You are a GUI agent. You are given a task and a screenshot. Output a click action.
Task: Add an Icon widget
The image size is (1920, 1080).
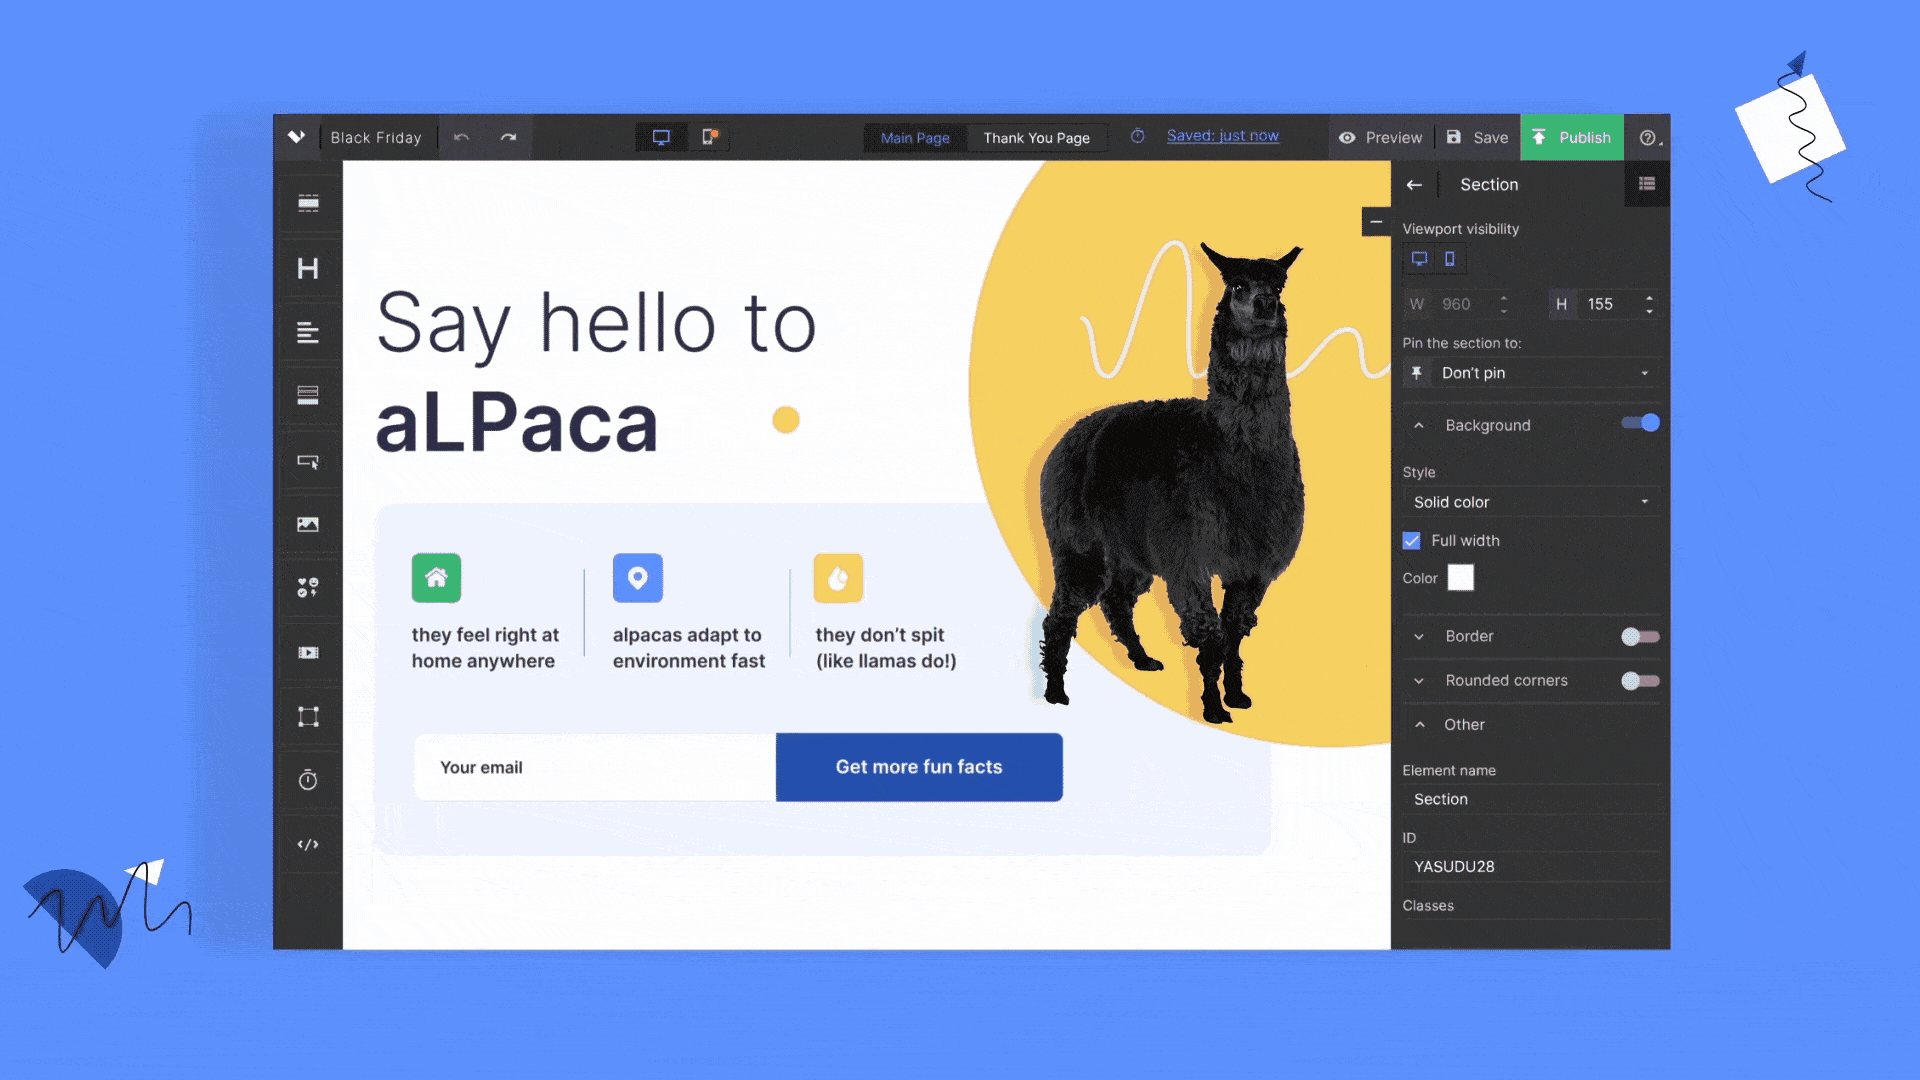pyautogui.click(x=308, y=588)
